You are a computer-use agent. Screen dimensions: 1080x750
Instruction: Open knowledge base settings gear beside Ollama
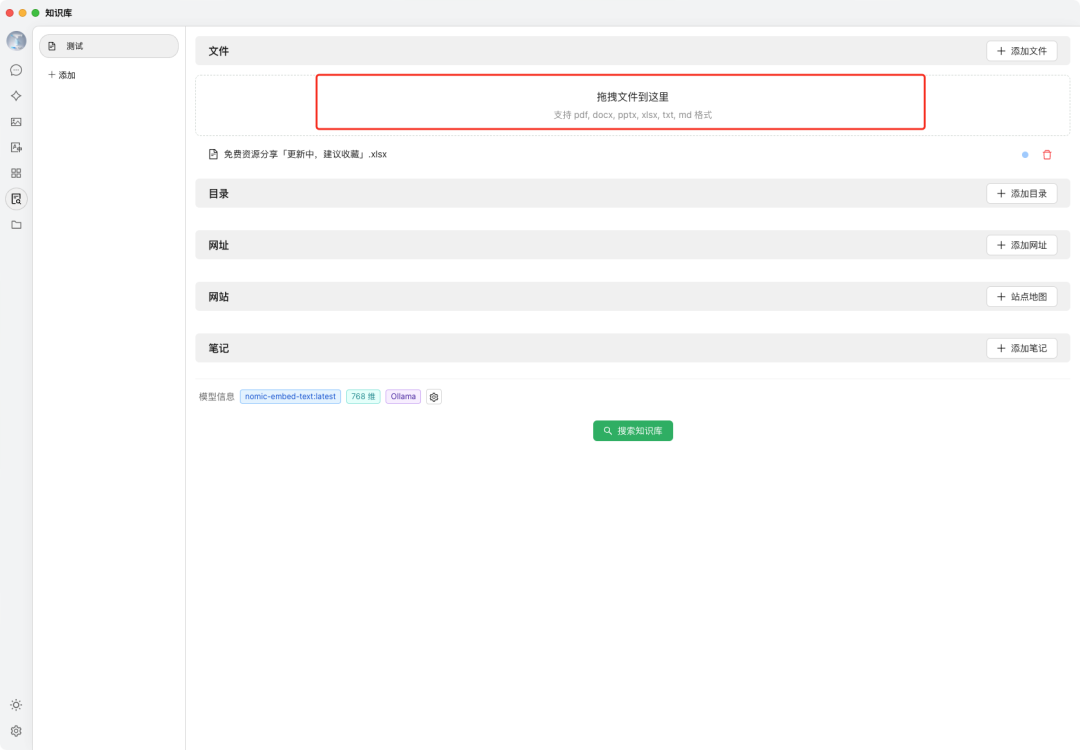click(x=434, y=397)
